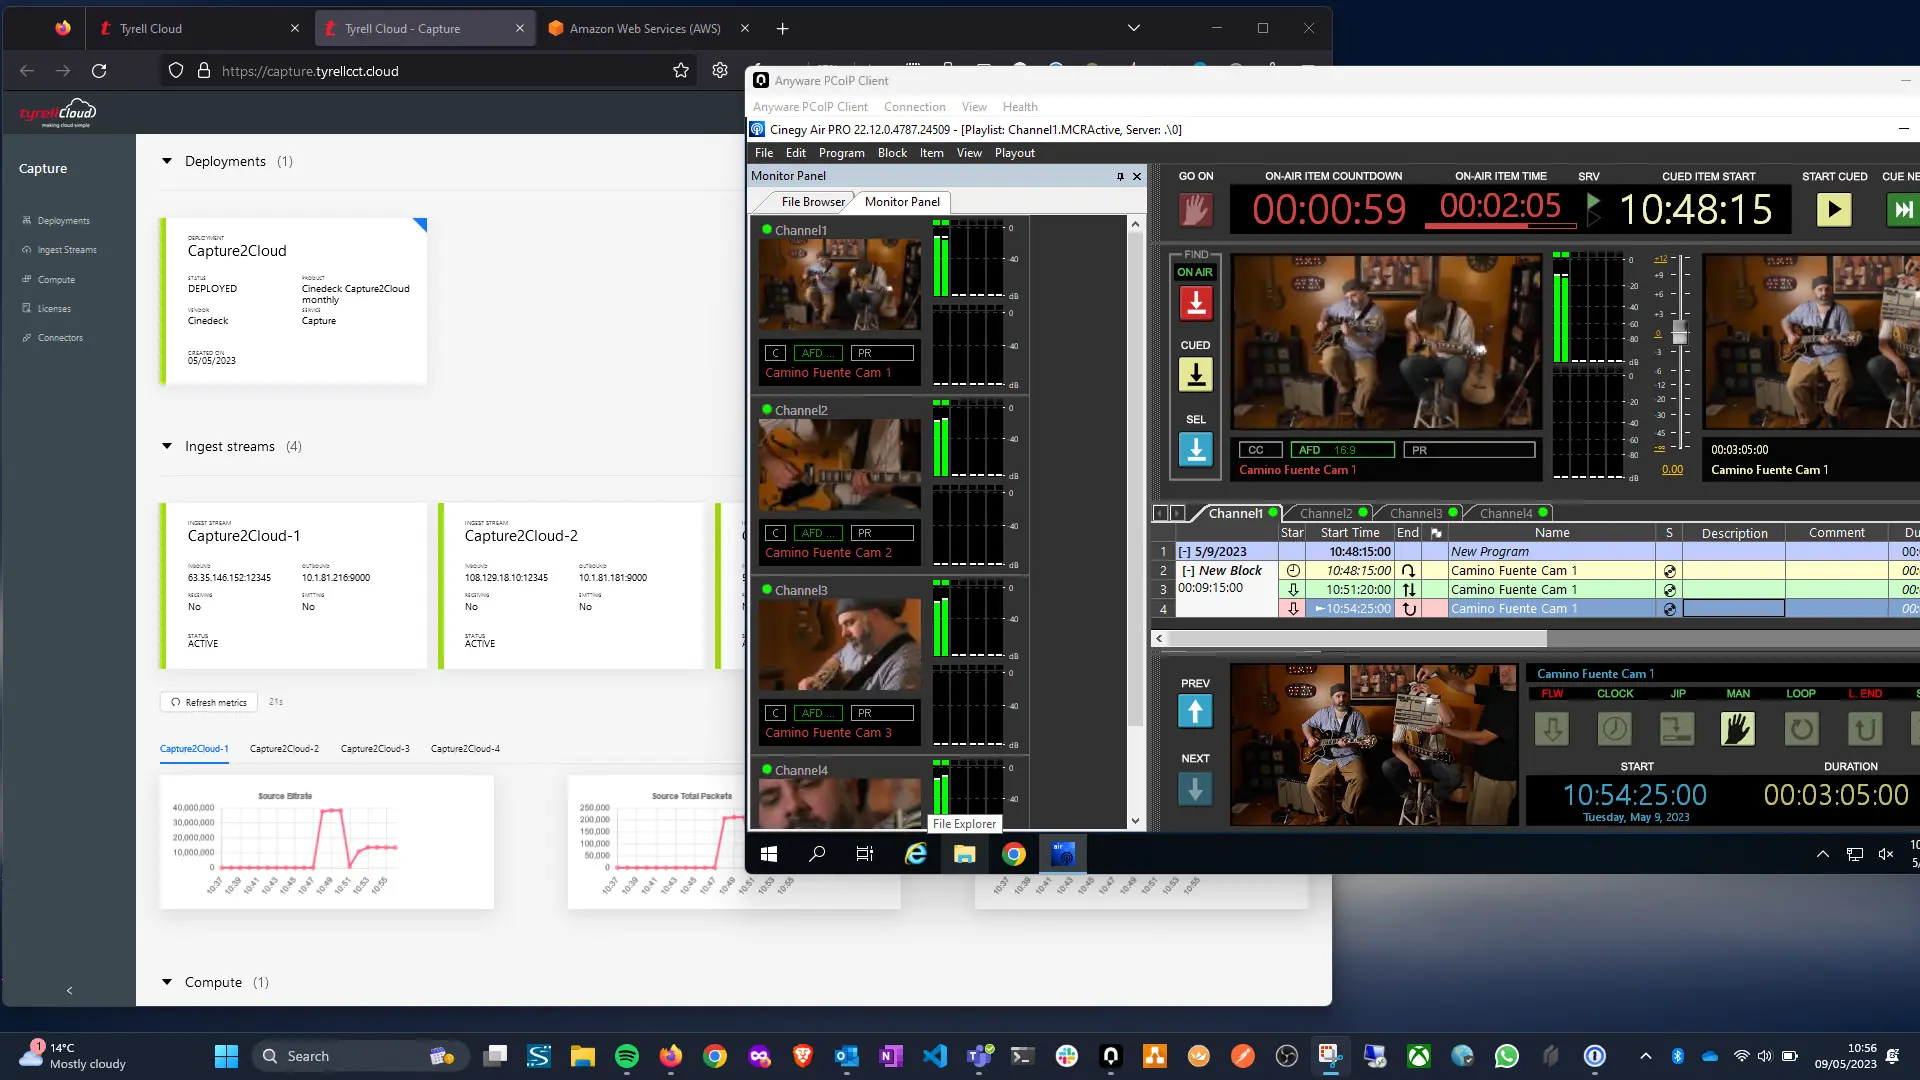
Task: Click the Refresh metrics button
Action: [x=208, y=702]
